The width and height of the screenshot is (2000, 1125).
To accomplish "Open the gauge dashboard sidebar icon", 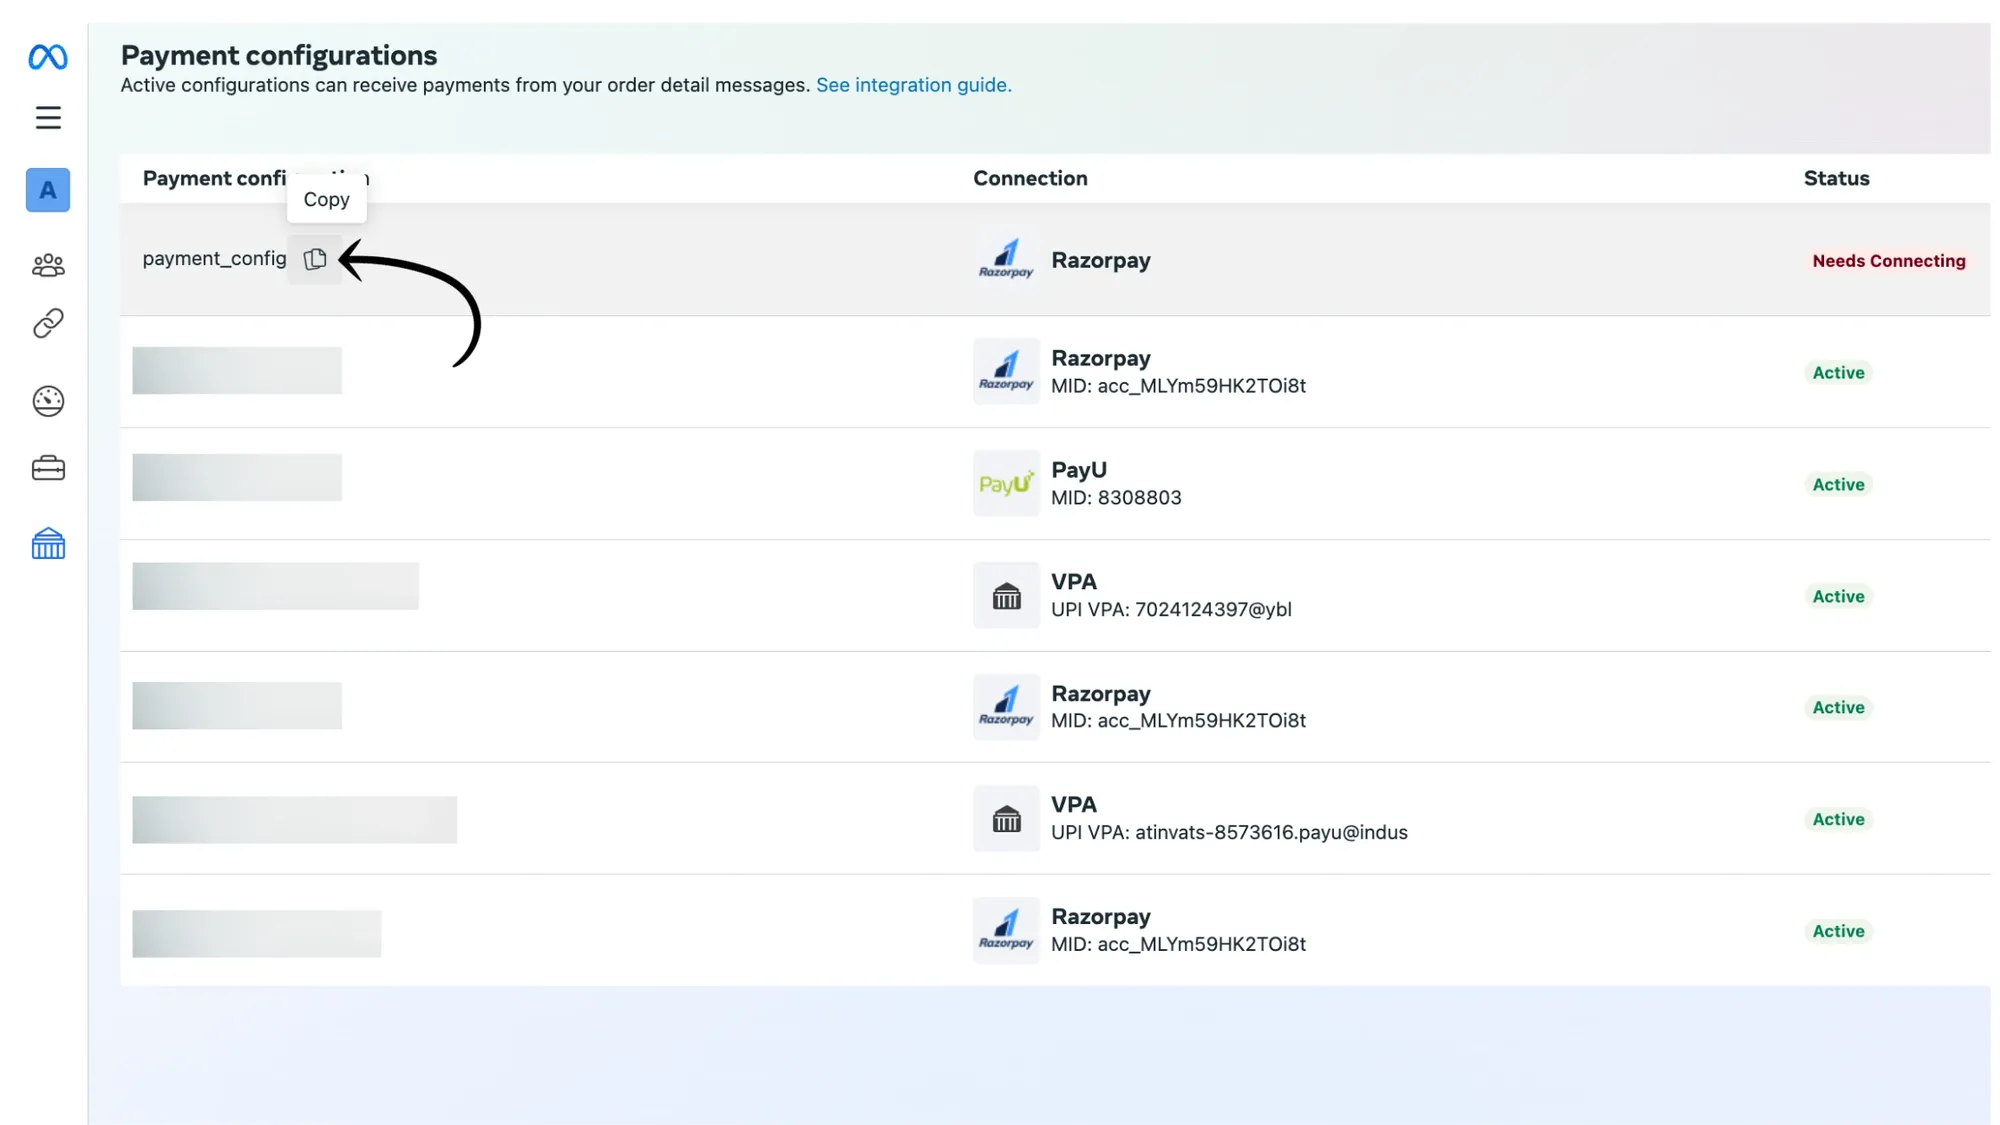I will pyautogui.click(x=48, y=401).
